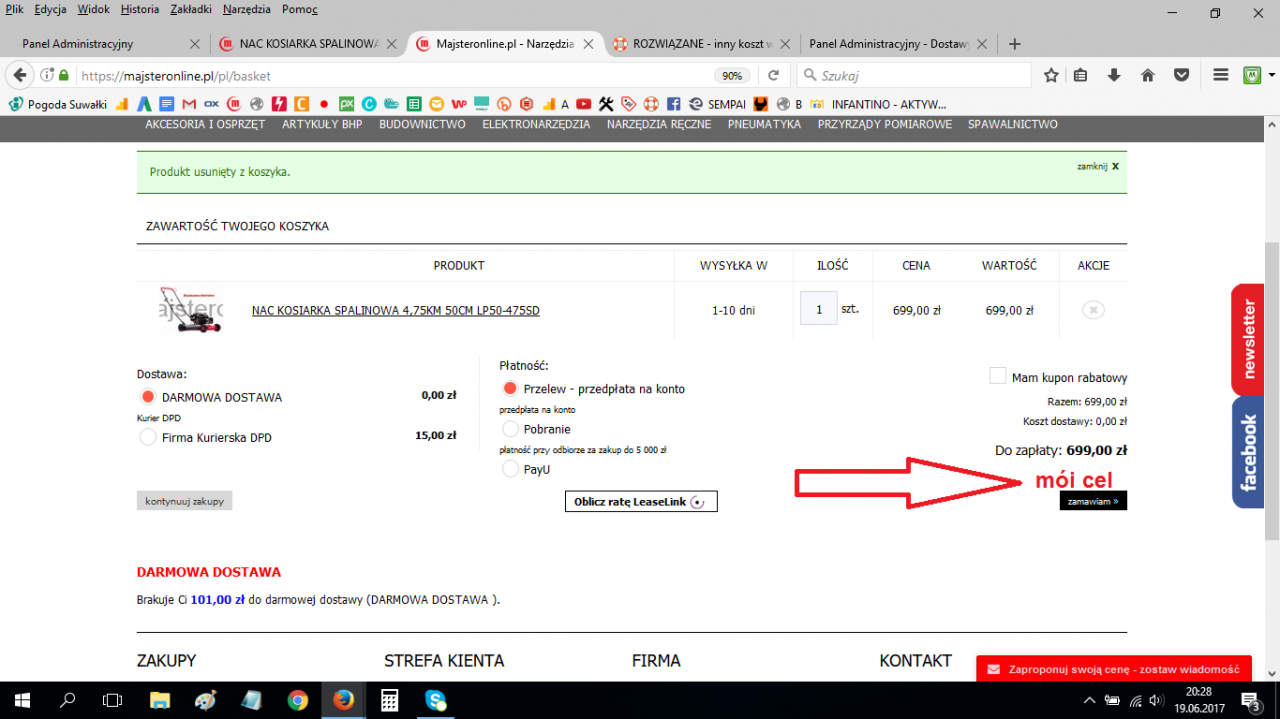Open the Firefox hamburger menu
The image size is (1280, 719).
pyautogui.click(x=1220, y=76)
